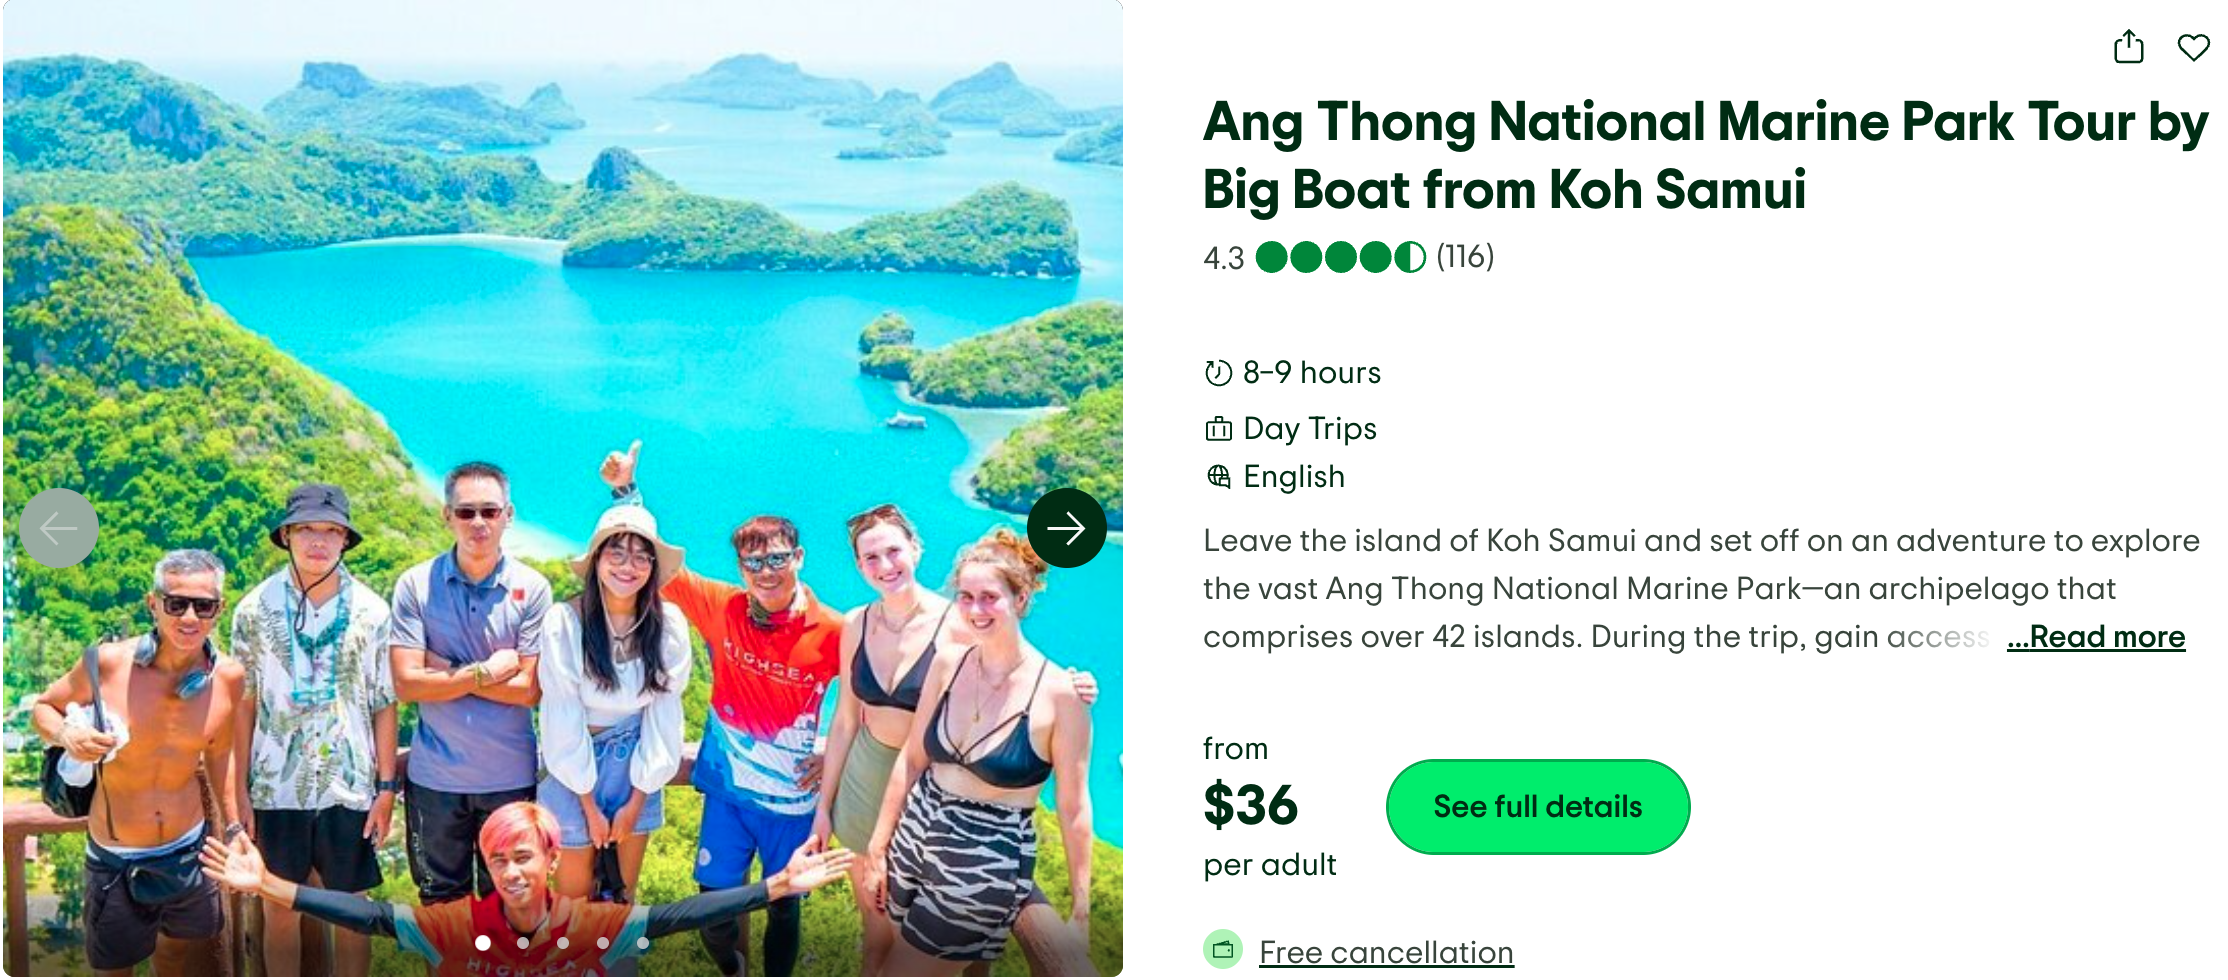Go to next photo with right arrow
2228x980 pixels.
1066,528
